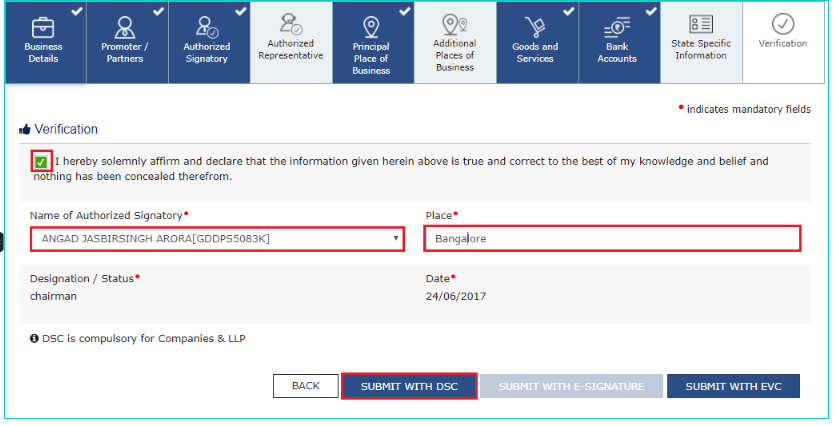Click the Additional Places of Business pins icon
This screenshot has width=838, height=426.
[455, 24]
